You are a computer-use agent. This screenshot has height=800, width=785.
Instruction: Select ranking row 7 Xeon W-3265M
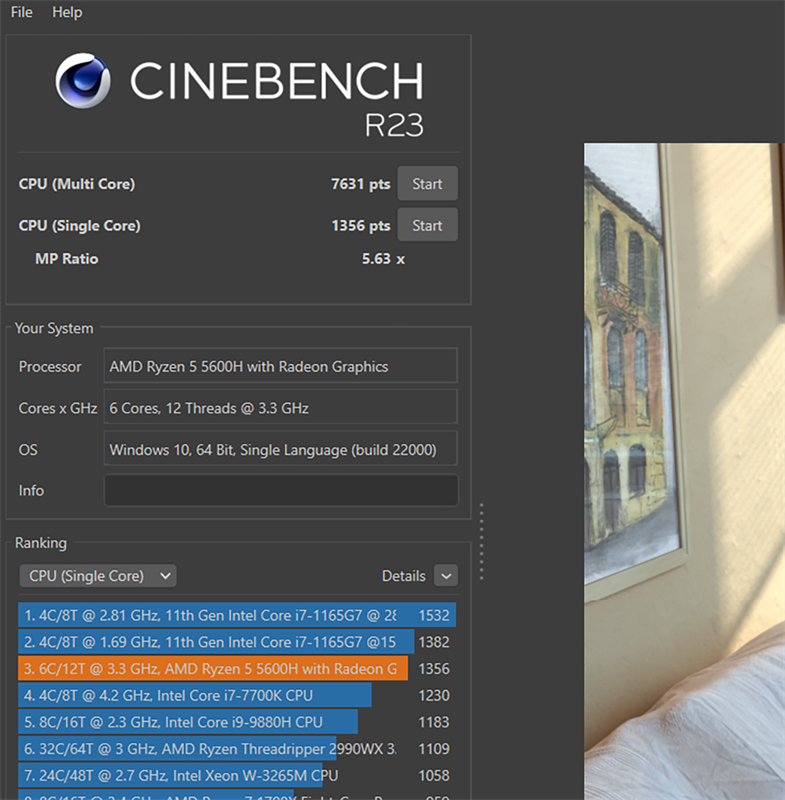tap(237, 776)
